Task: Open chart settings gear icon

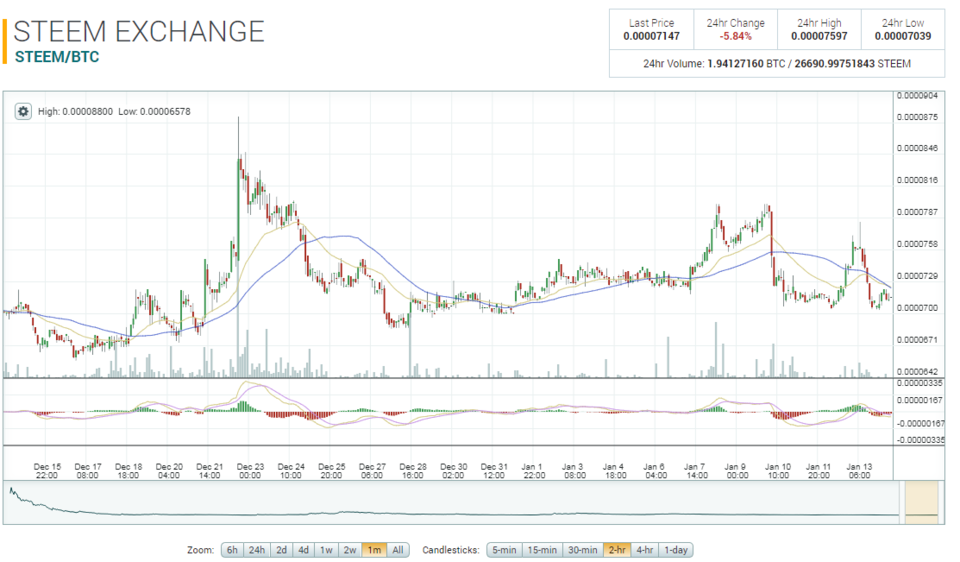Action: click(23, 111)
